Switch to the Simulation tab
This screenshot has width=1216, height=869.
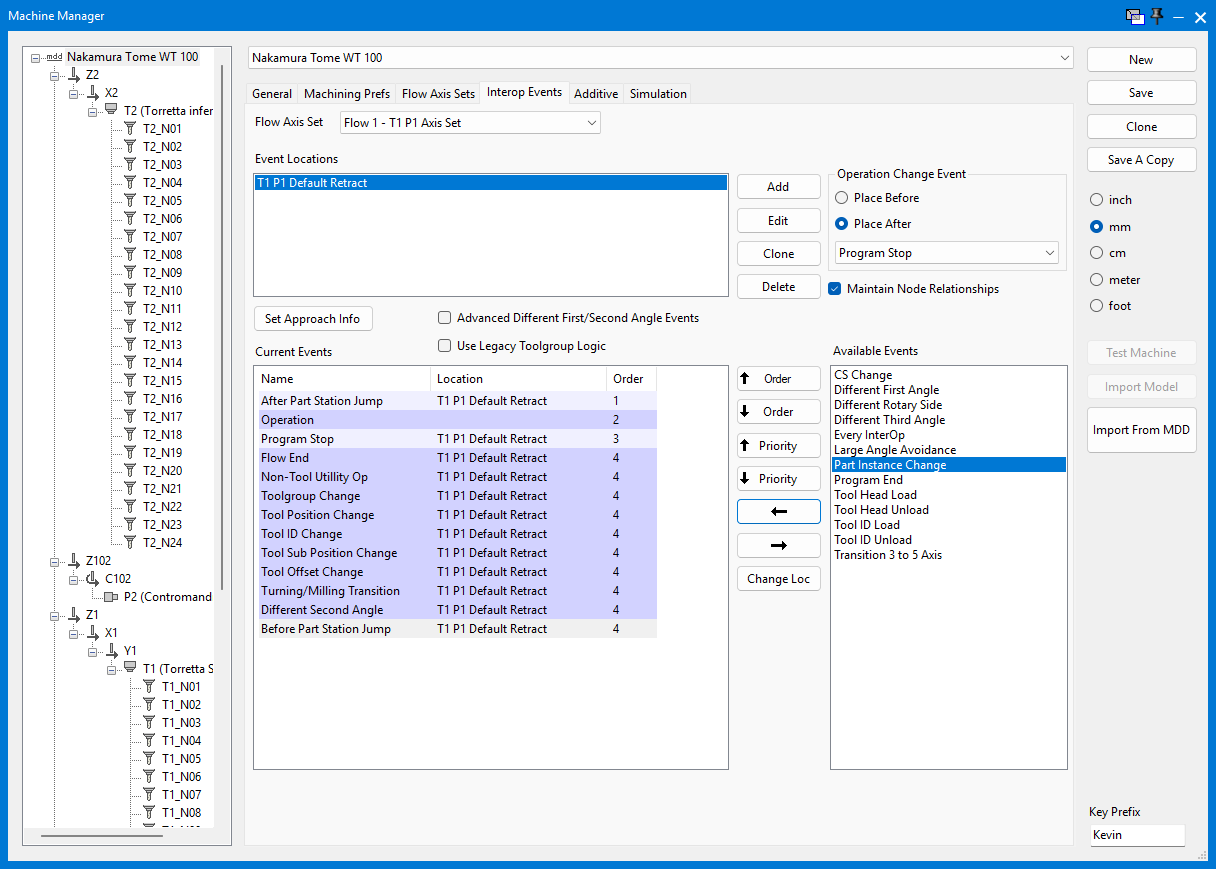658,94
